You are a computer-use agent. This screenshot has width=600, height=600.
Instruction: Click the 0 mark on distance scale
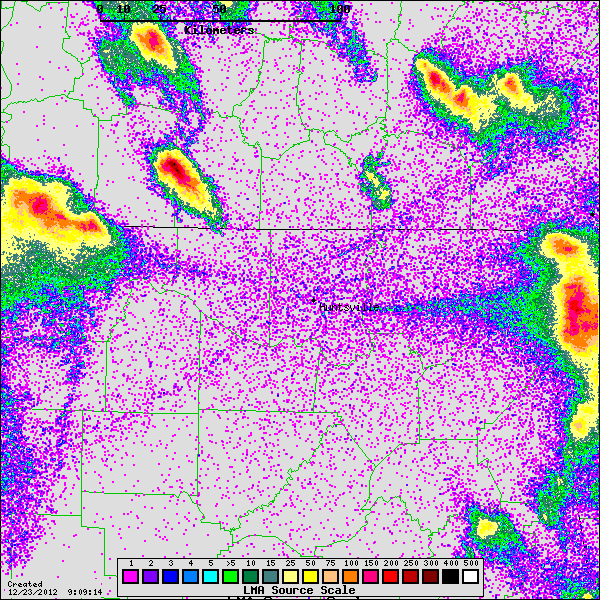[100, 9]
